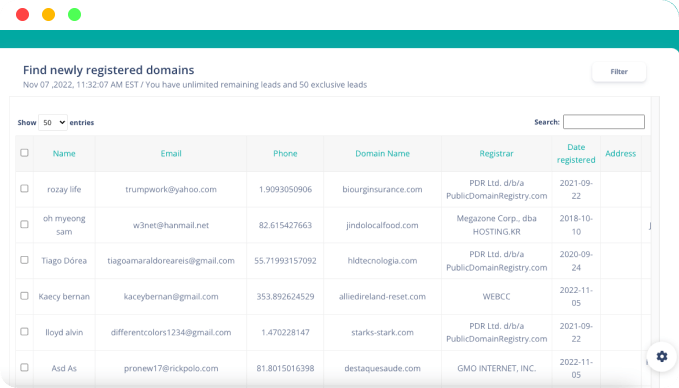Tick the checkbox for Kaecy bernan
The height and width of the screenshot is (388, 679).
[x=24, y=296]
